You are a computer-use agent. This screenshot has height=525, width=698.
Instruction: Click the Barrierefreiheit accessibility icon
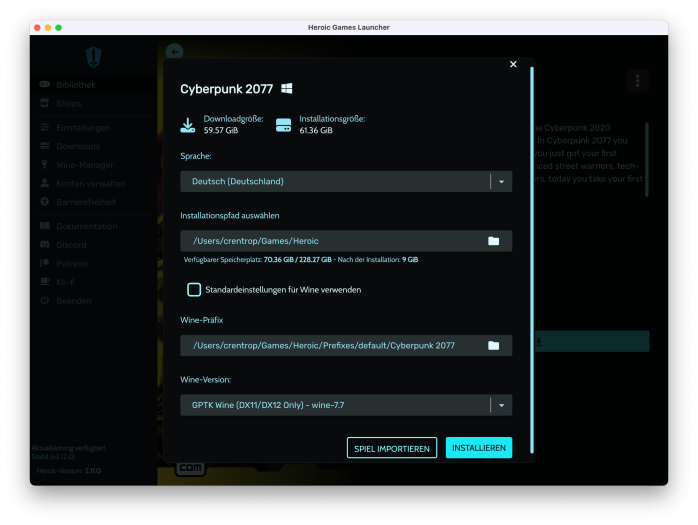click(x=45, y=202)
